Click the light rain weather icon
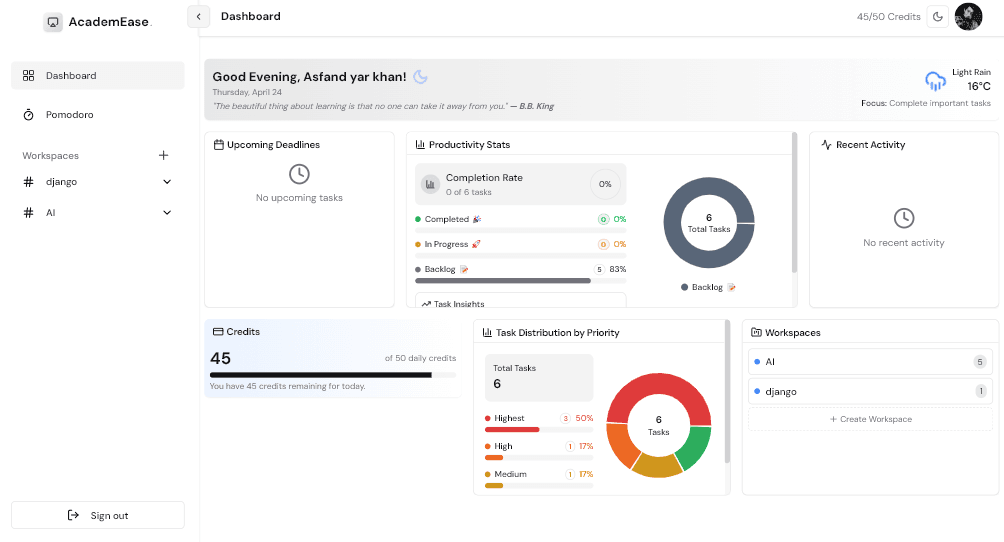 tap(935, 82)
